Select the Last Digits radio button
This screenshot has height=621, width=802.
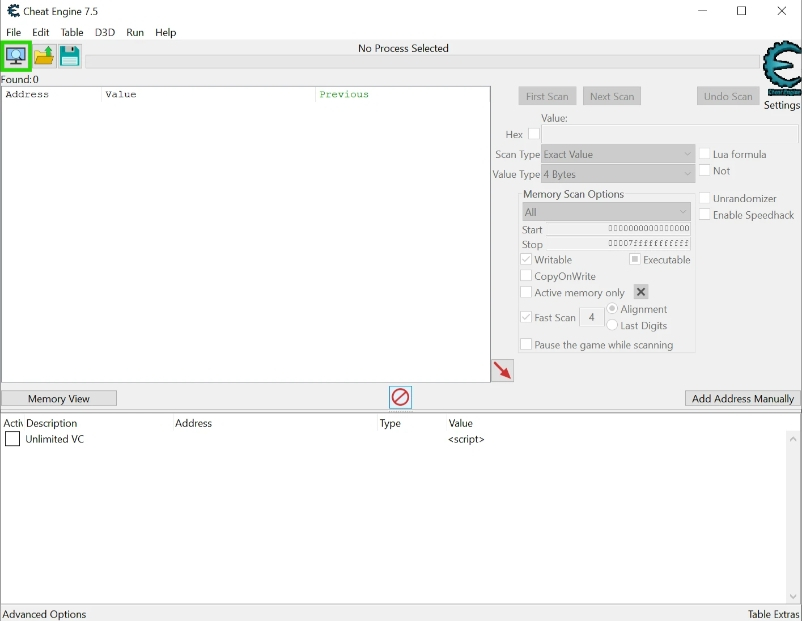coord(612,325)
